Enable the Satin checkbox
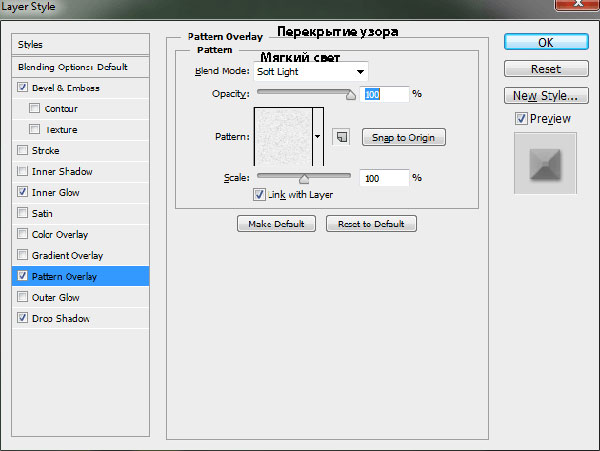600x451 pixels. click(23, 213)
